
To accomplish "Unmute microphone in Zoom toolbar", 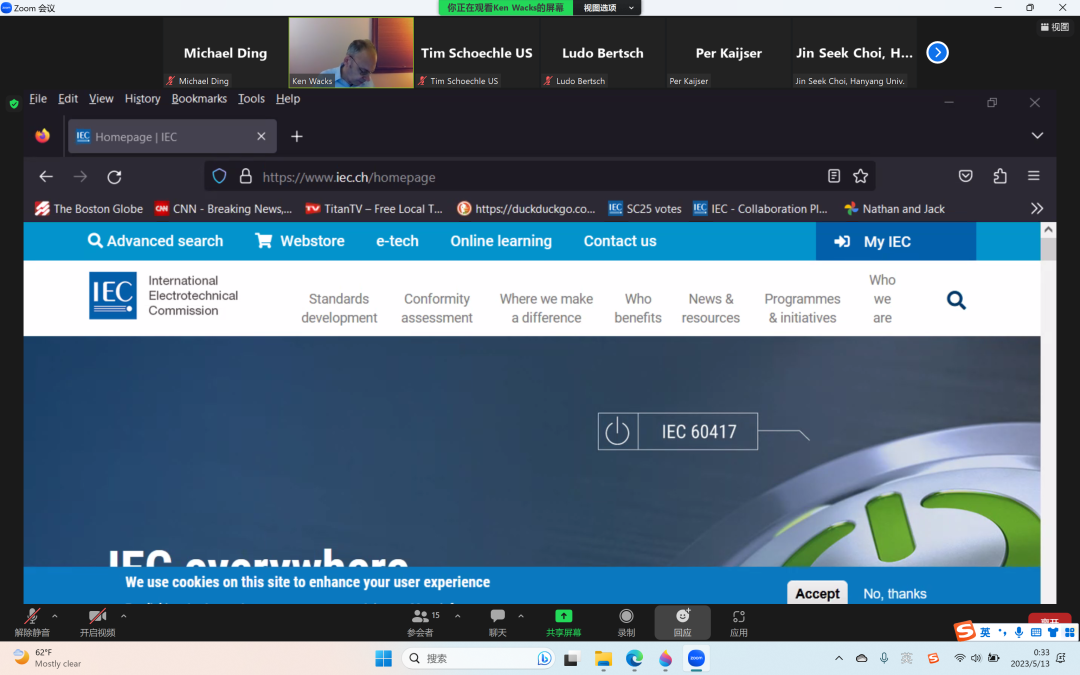I will 32,622.
